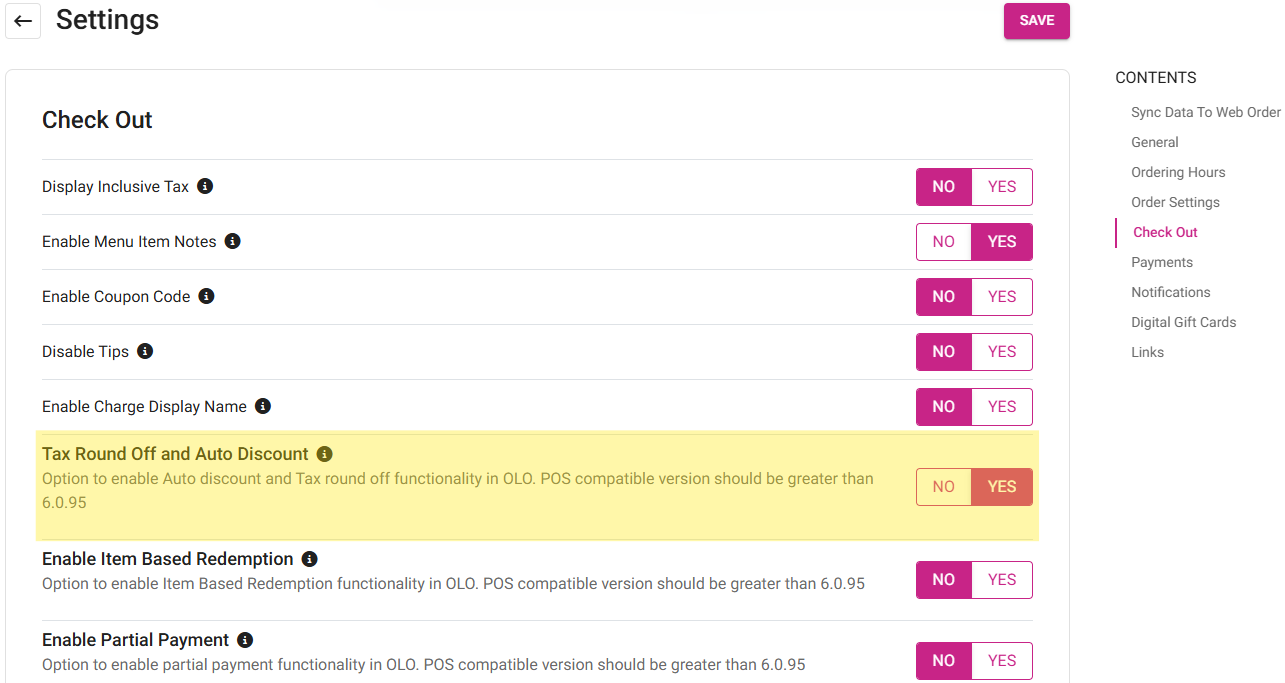Click info icon beside Enable Charge Display Name
This screenshot has width=1285, height=683.
(263, 406)
